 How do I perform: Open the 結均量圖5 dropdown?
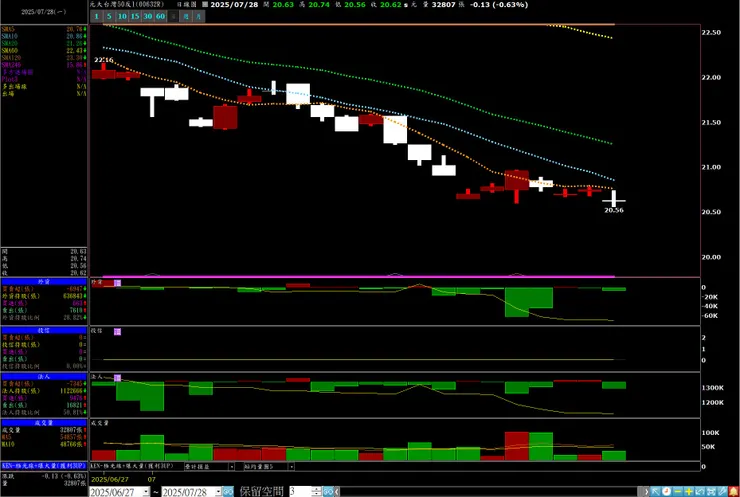pyautogui.click(x=291, y=466)
